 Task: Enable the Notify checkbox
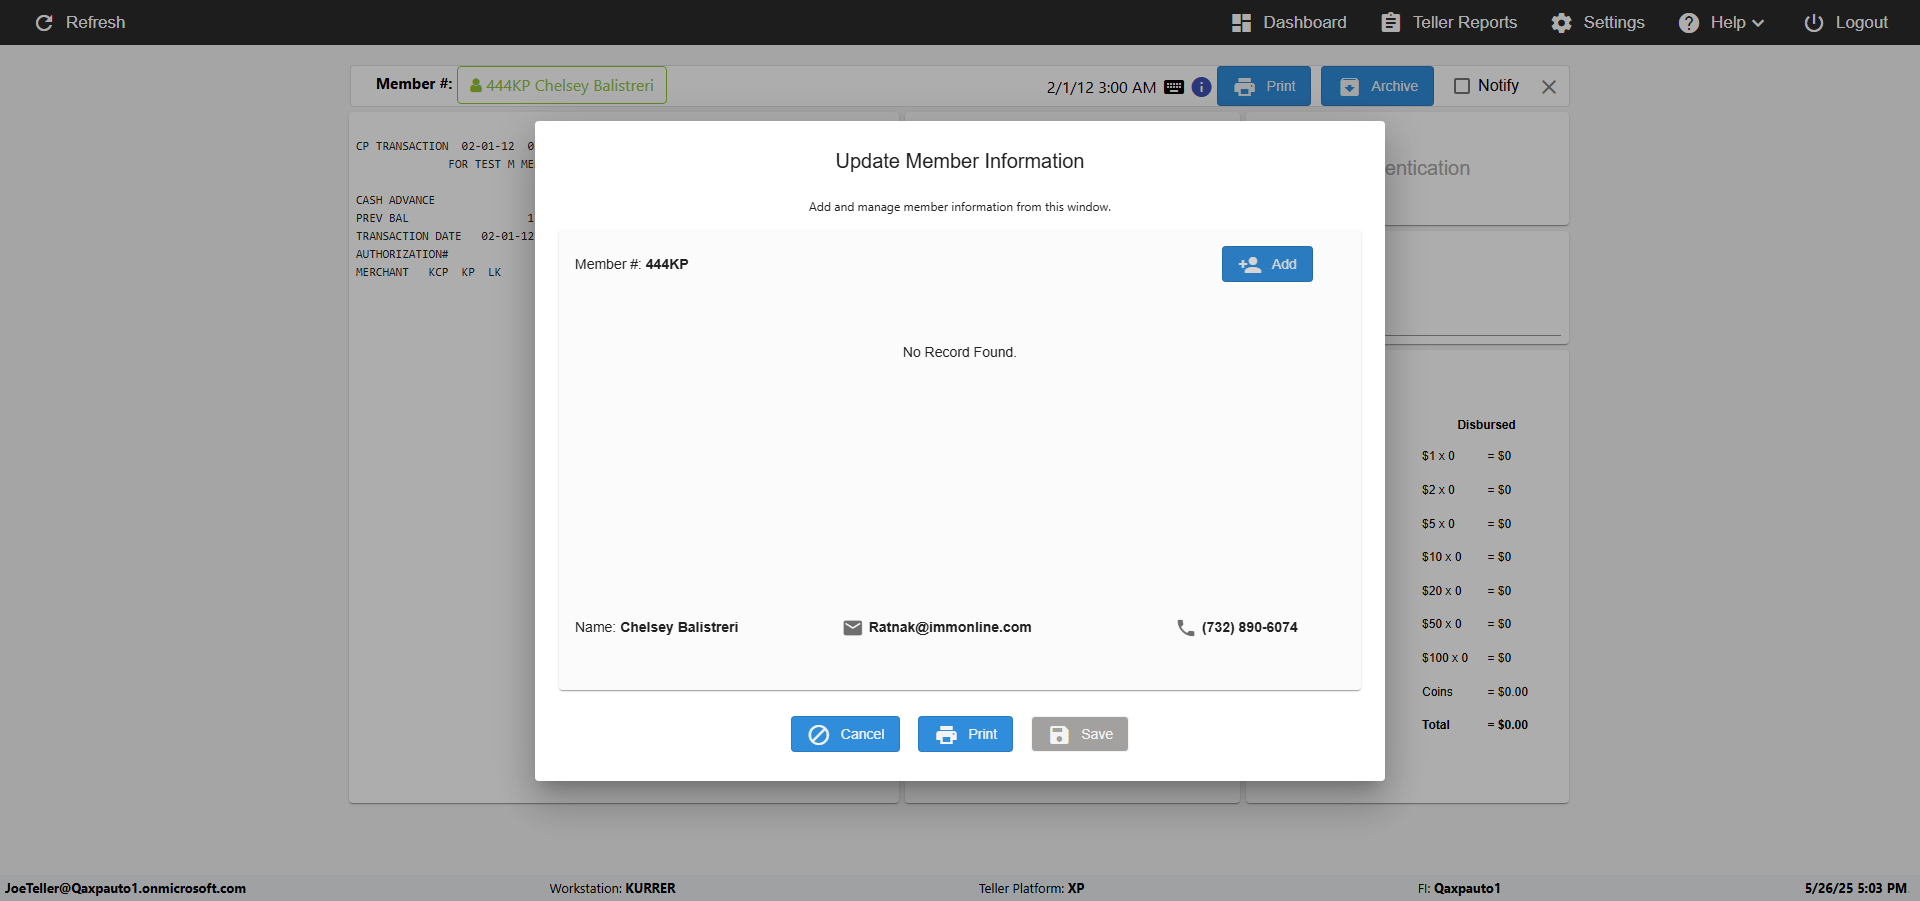coord(1461,86)
